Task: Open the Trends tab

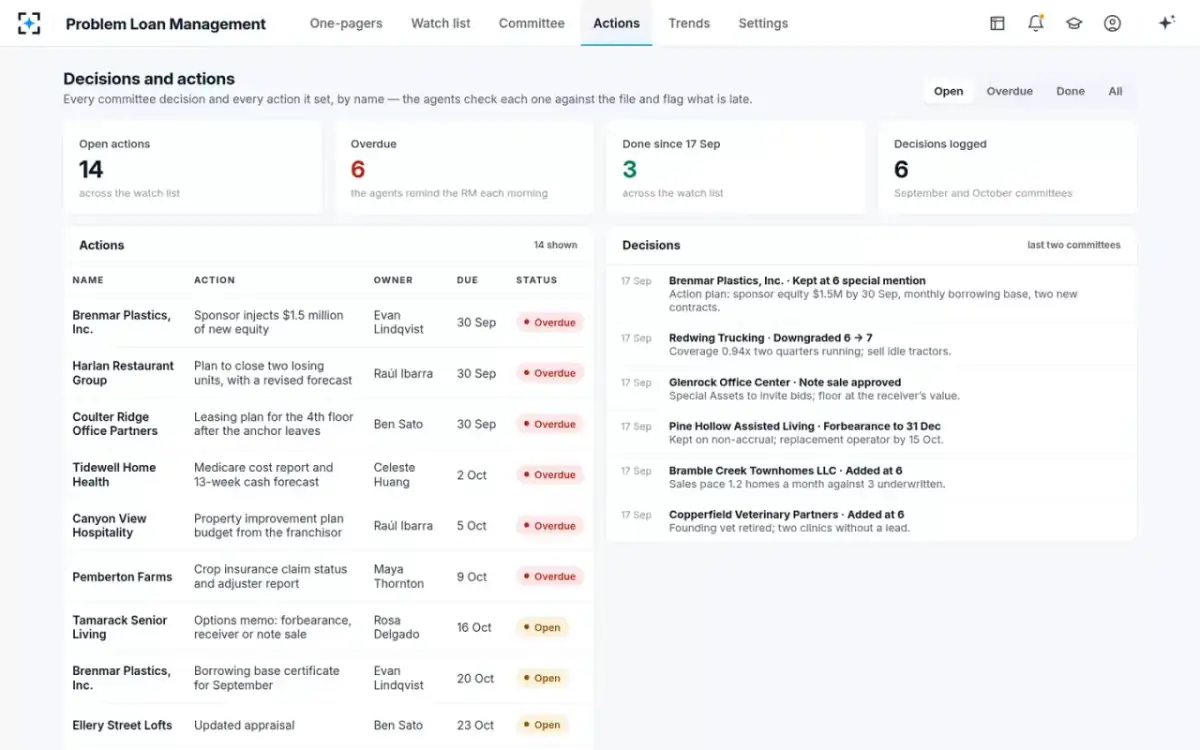Action: pos(689,23)
